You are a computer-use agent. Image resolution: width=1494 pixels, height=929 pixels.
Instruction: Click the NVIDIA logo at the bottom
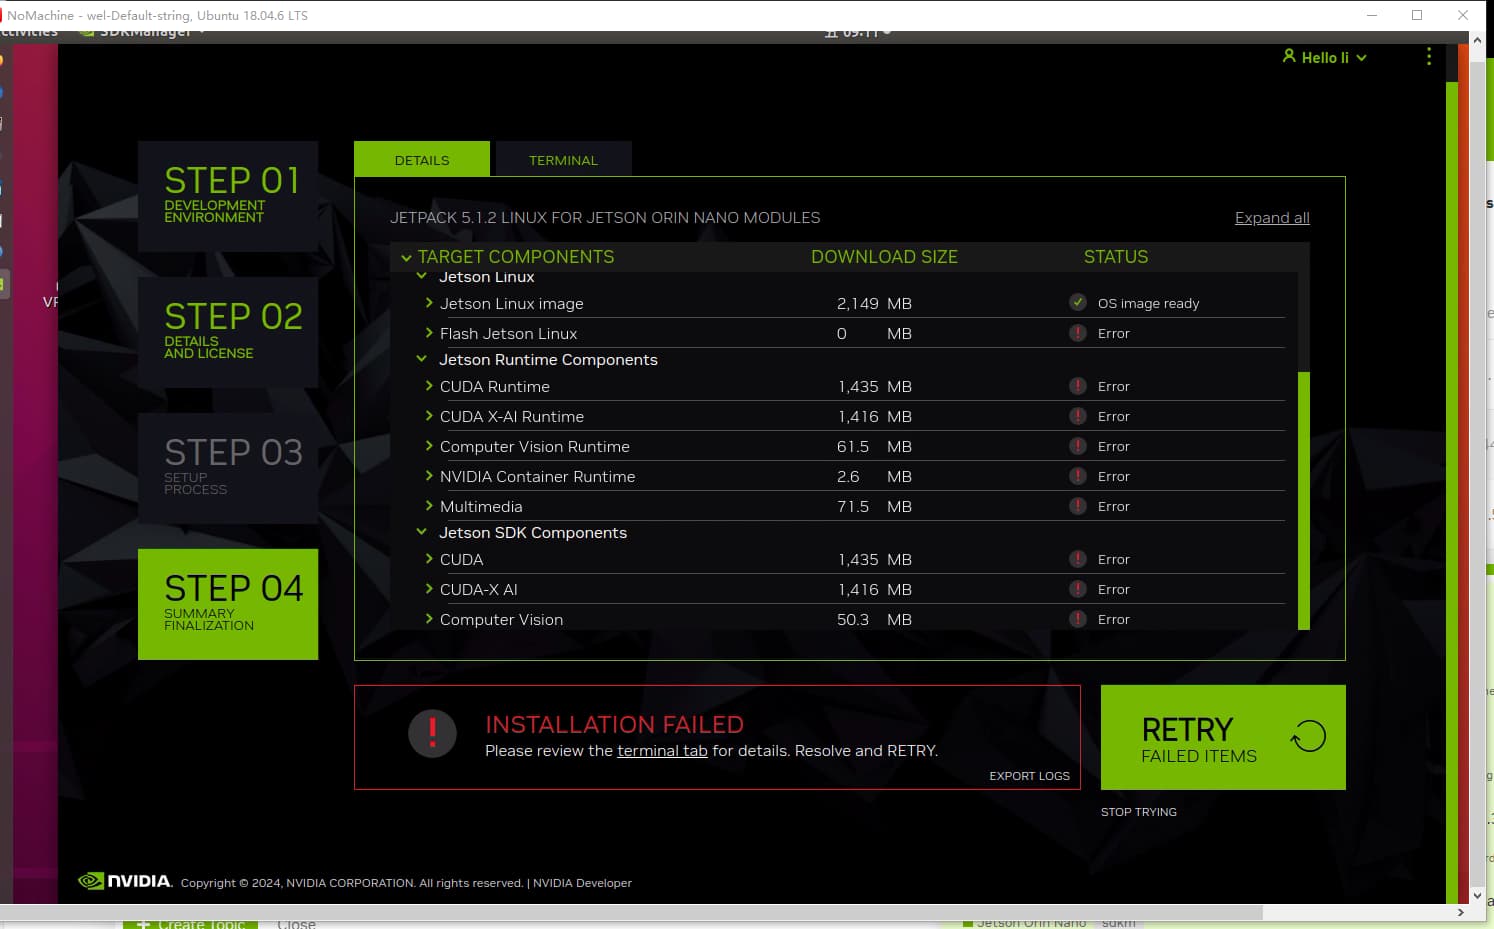pos(125,881)
